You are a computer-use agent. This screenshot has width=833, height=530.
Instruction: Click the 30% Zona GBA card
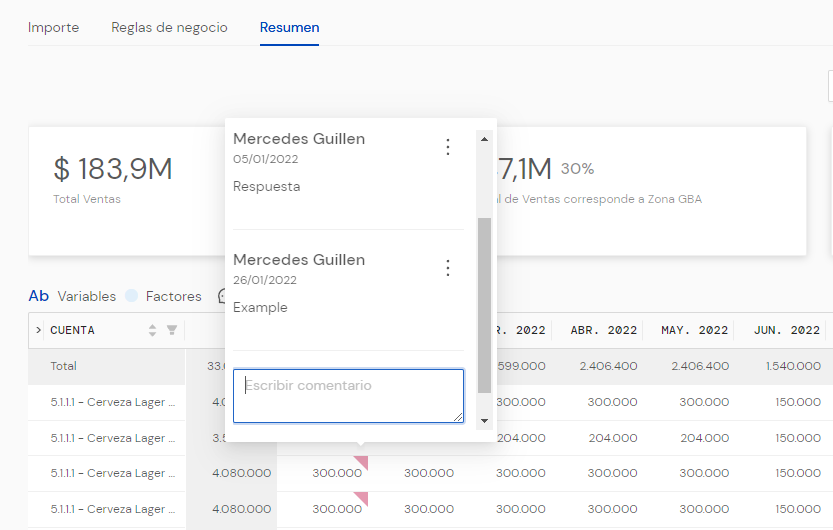[651, 191]
